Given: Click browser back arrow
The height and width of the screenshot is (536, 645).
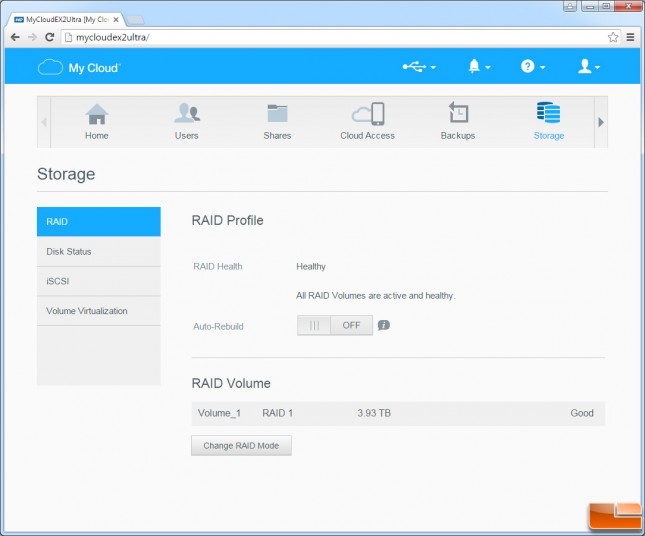Looking at the screenshot, I should coord(15,37).
